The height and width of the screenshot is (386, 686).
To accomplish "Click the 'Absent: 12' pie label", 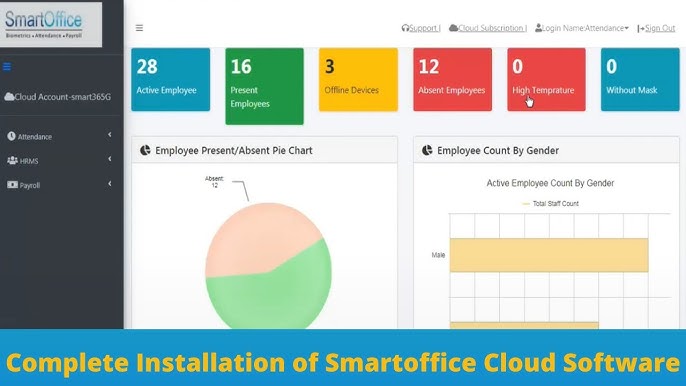I will 214,182.
